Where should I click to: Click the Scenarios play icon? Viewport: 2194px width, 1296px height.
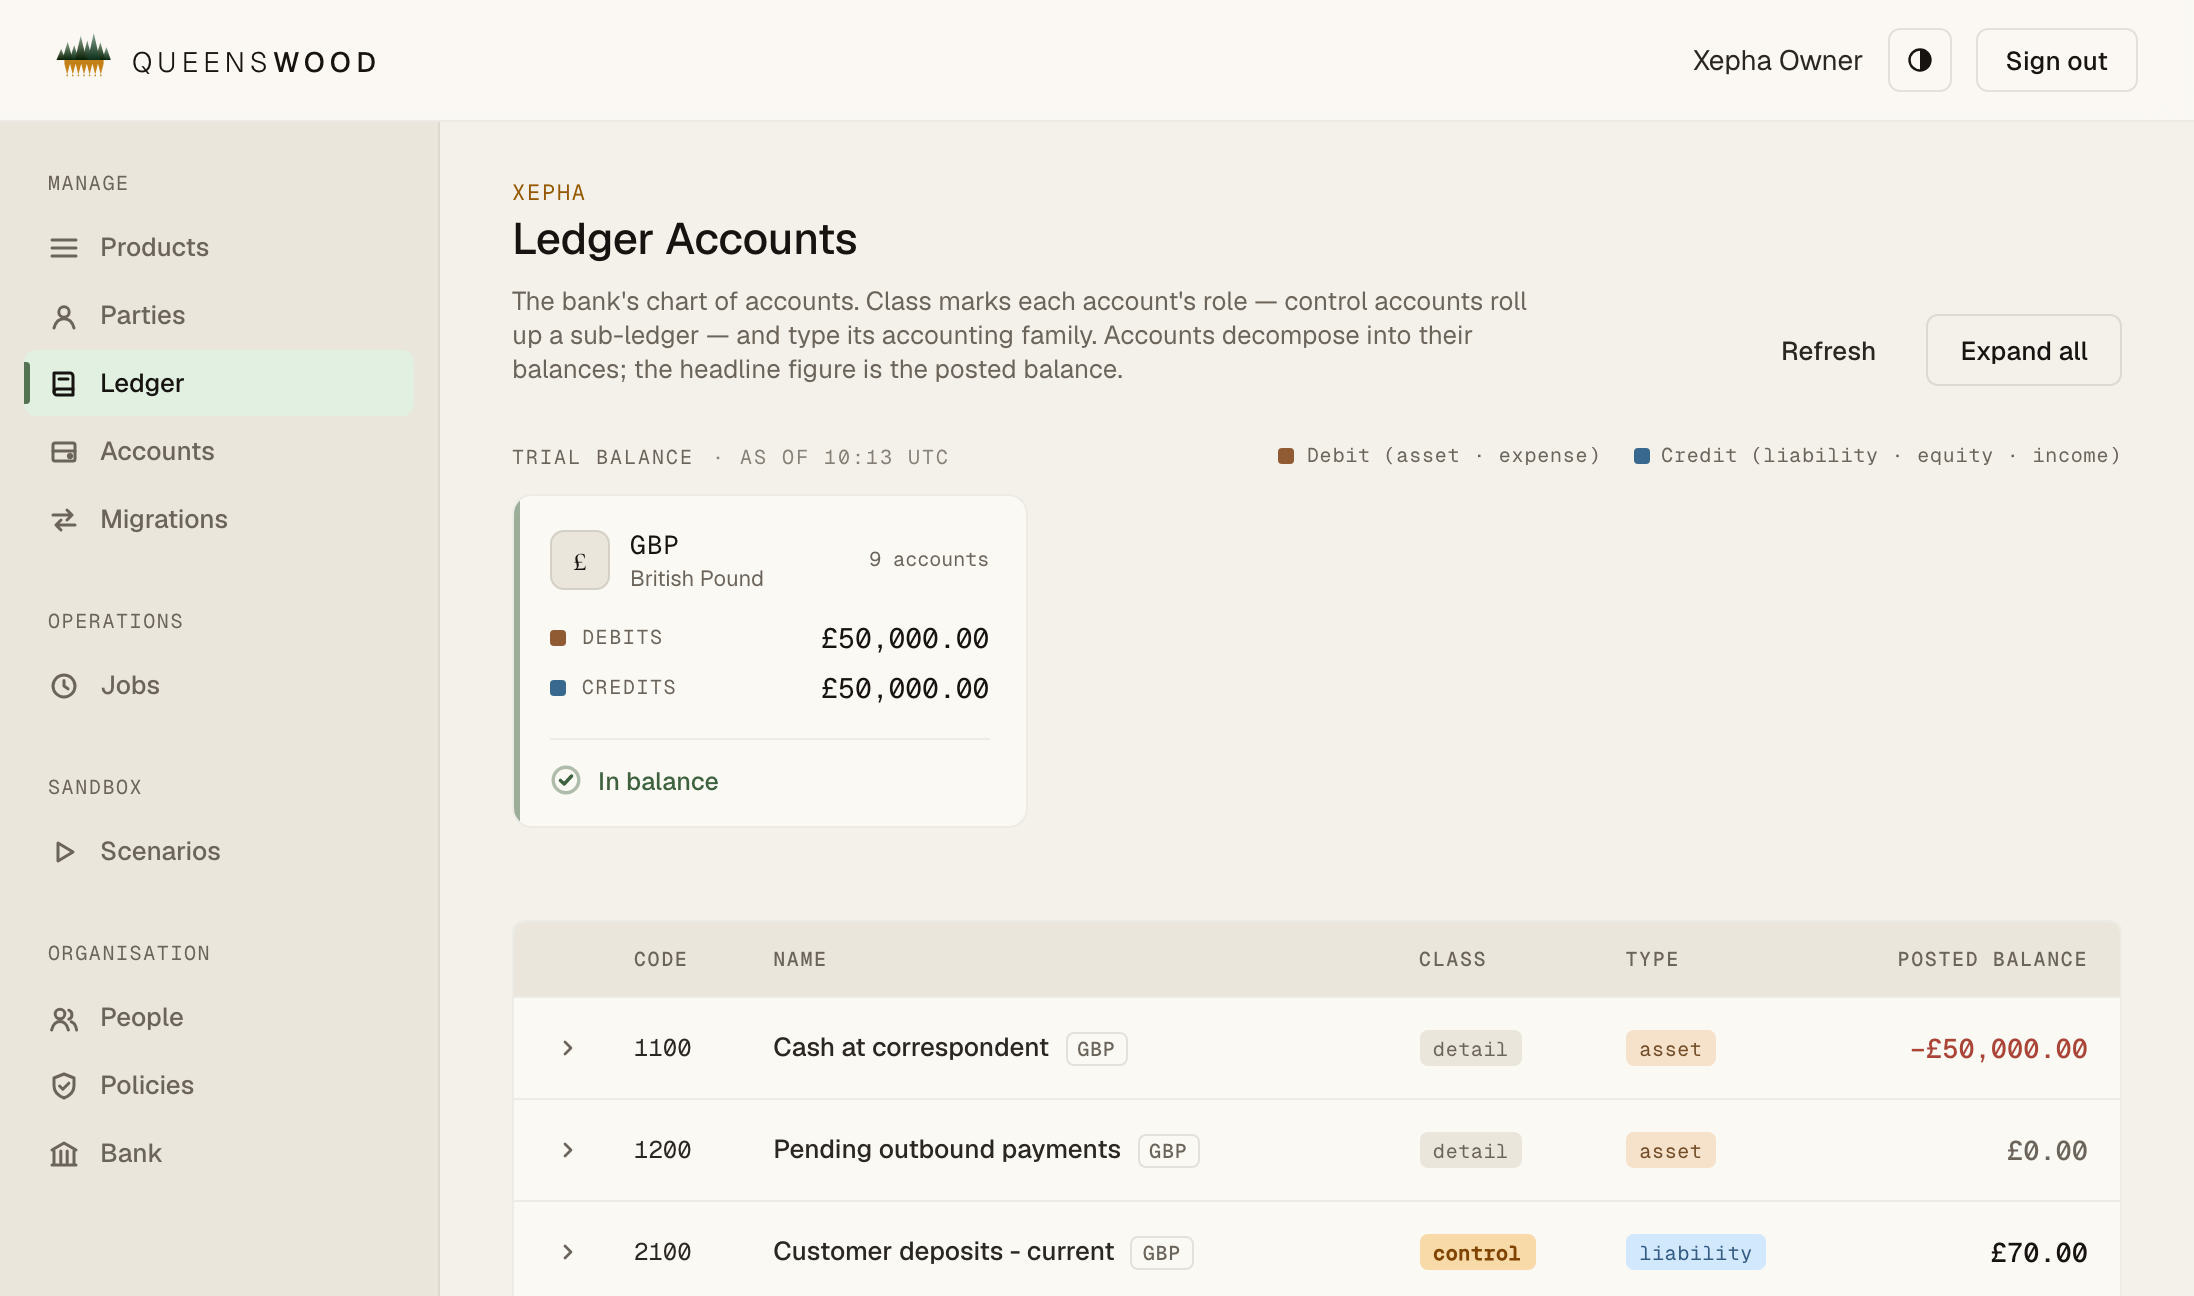64,852
